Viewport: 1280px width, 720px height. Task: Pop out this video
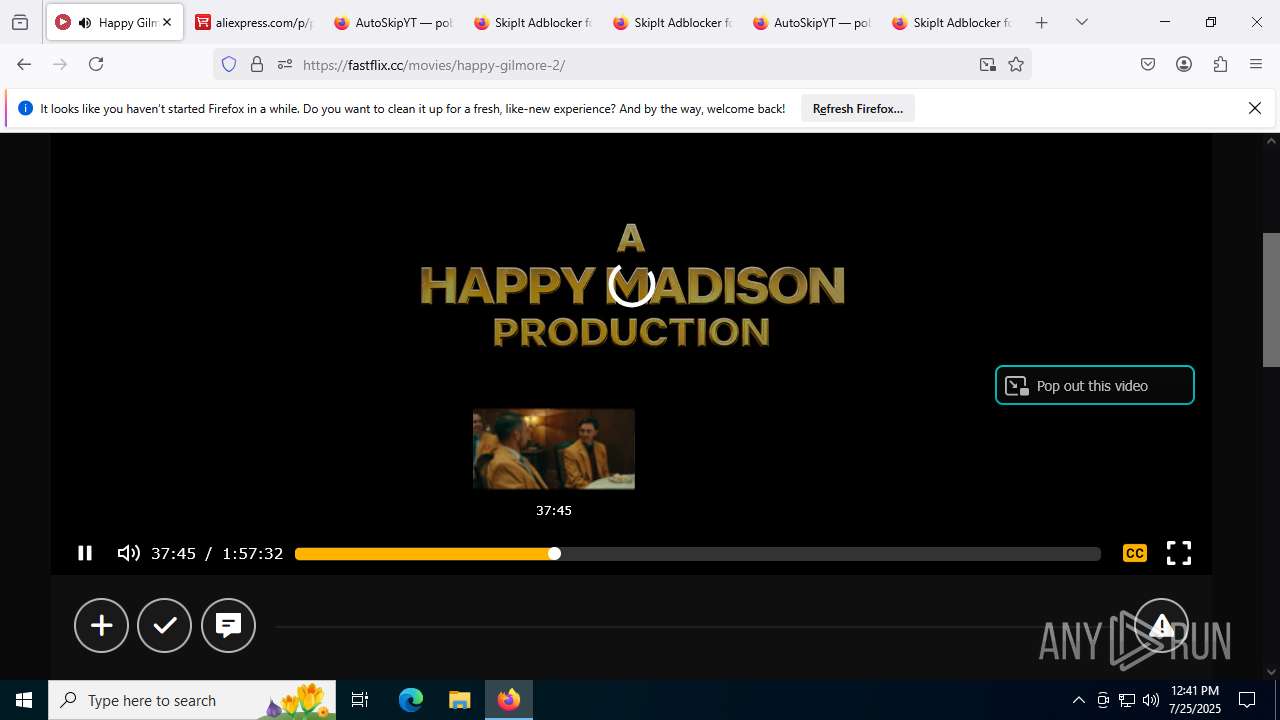[x=1095, y=385]
